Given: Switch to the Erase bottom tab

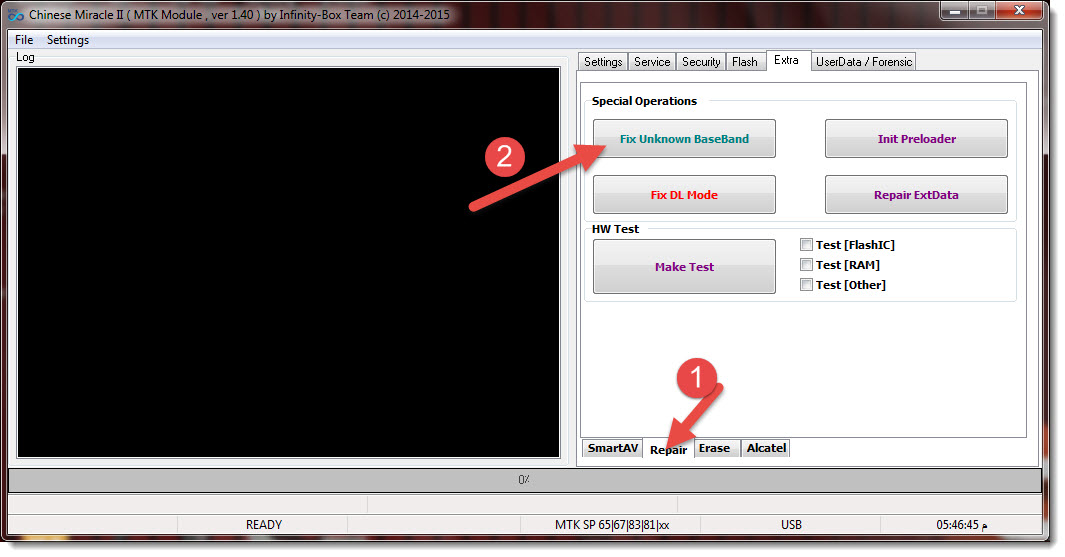Looking at the screenshot, I should click(715, 448).
